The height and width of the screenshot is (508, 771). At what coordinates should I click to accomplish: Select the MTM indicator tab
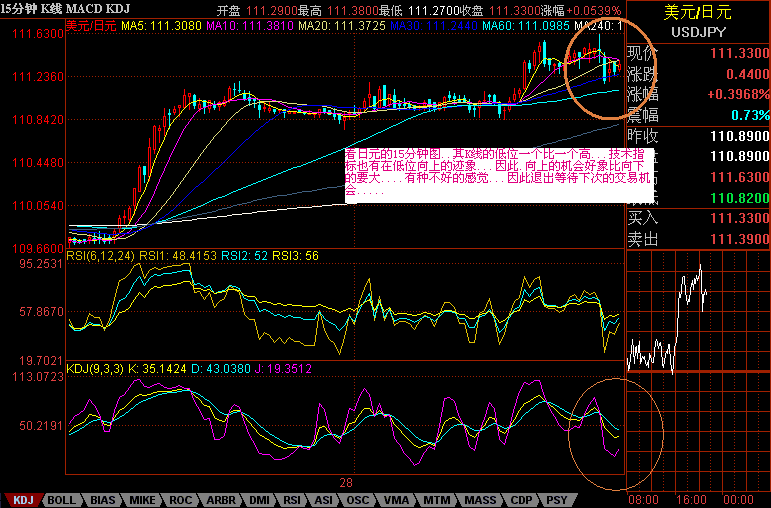[x=437, y=500]
